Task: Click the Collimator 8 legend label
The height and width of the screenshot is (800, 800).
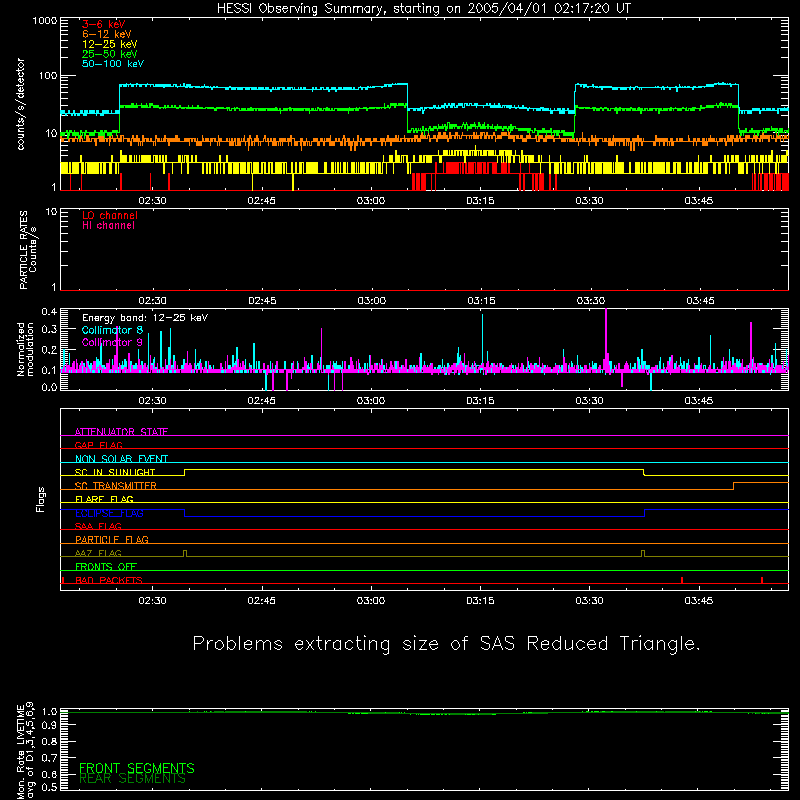Action: [x=112, y=330]
